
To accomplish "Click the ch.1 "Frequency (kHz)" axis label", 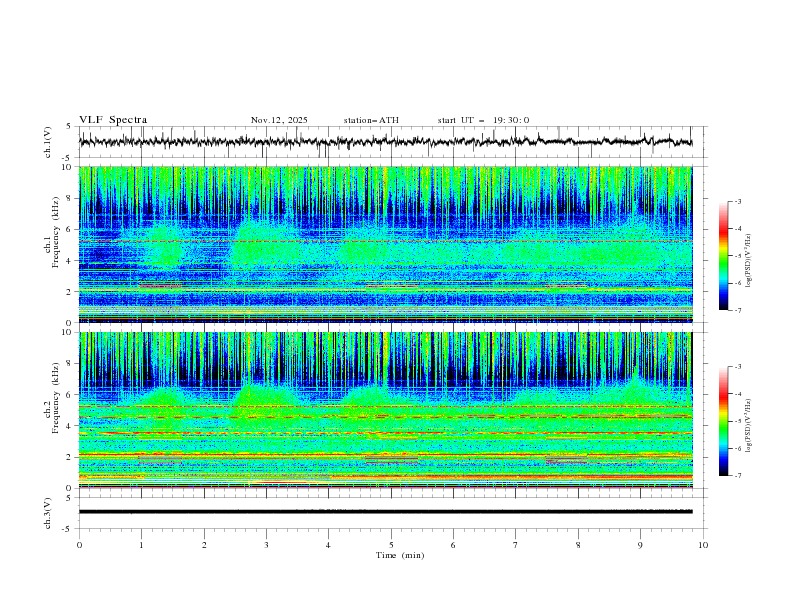I will (x=55, y=233).
